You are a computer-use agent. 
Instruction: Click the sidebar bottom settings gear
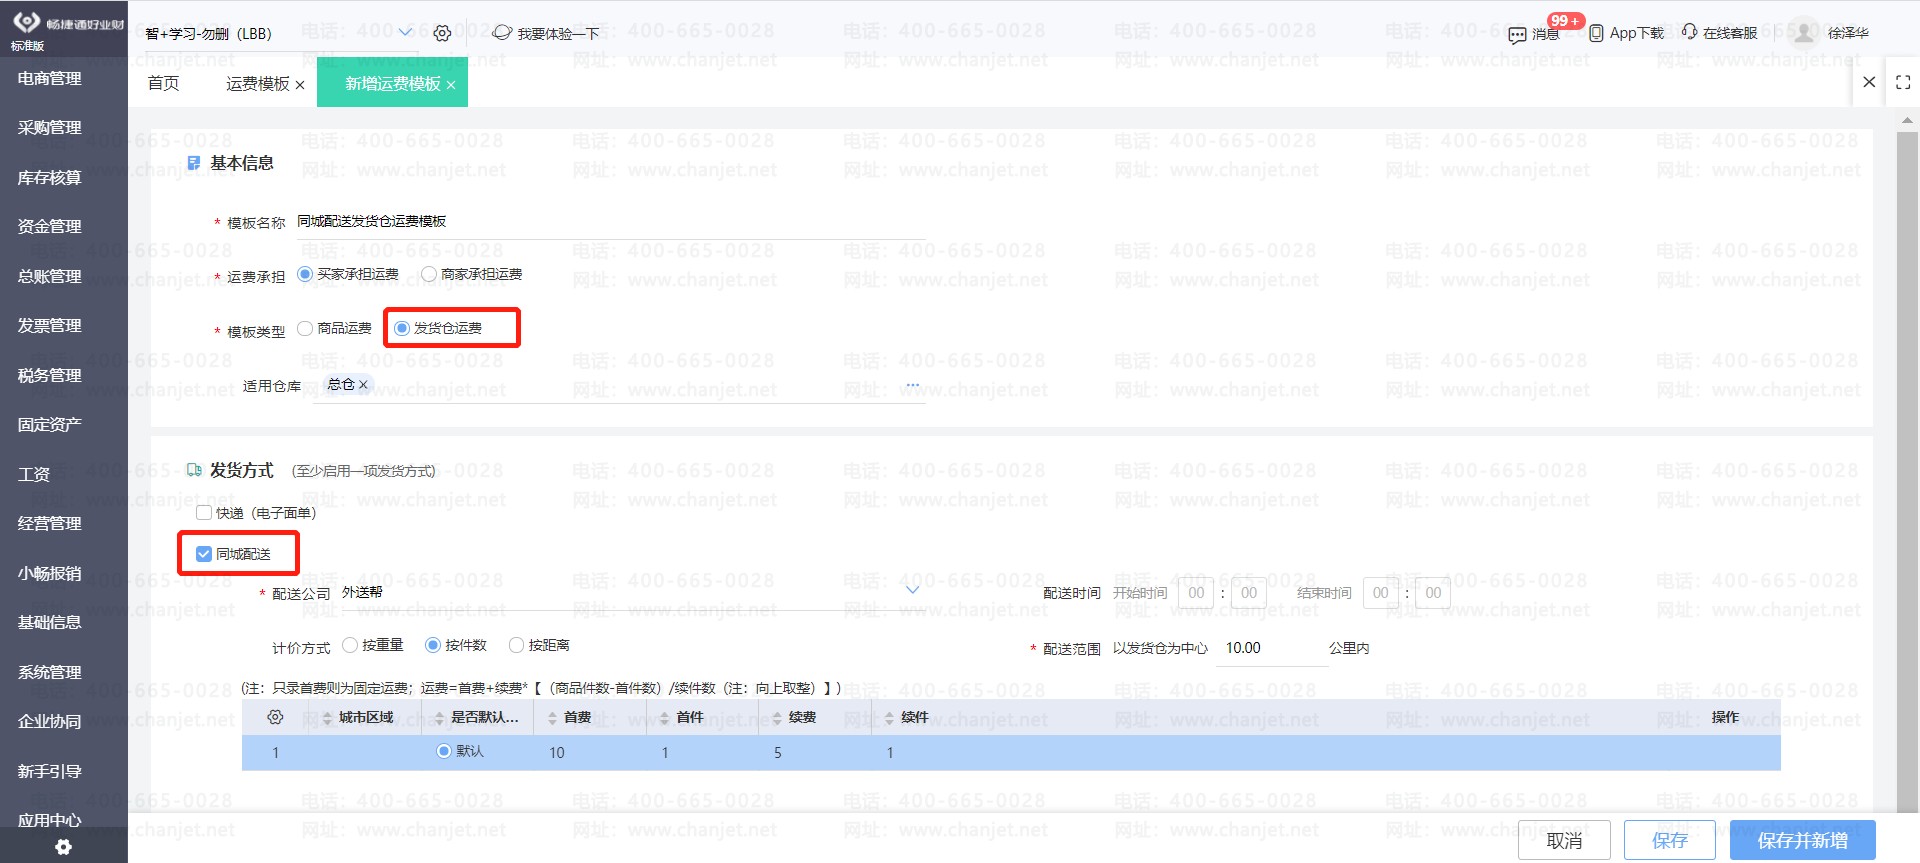(x=63, y=847)
